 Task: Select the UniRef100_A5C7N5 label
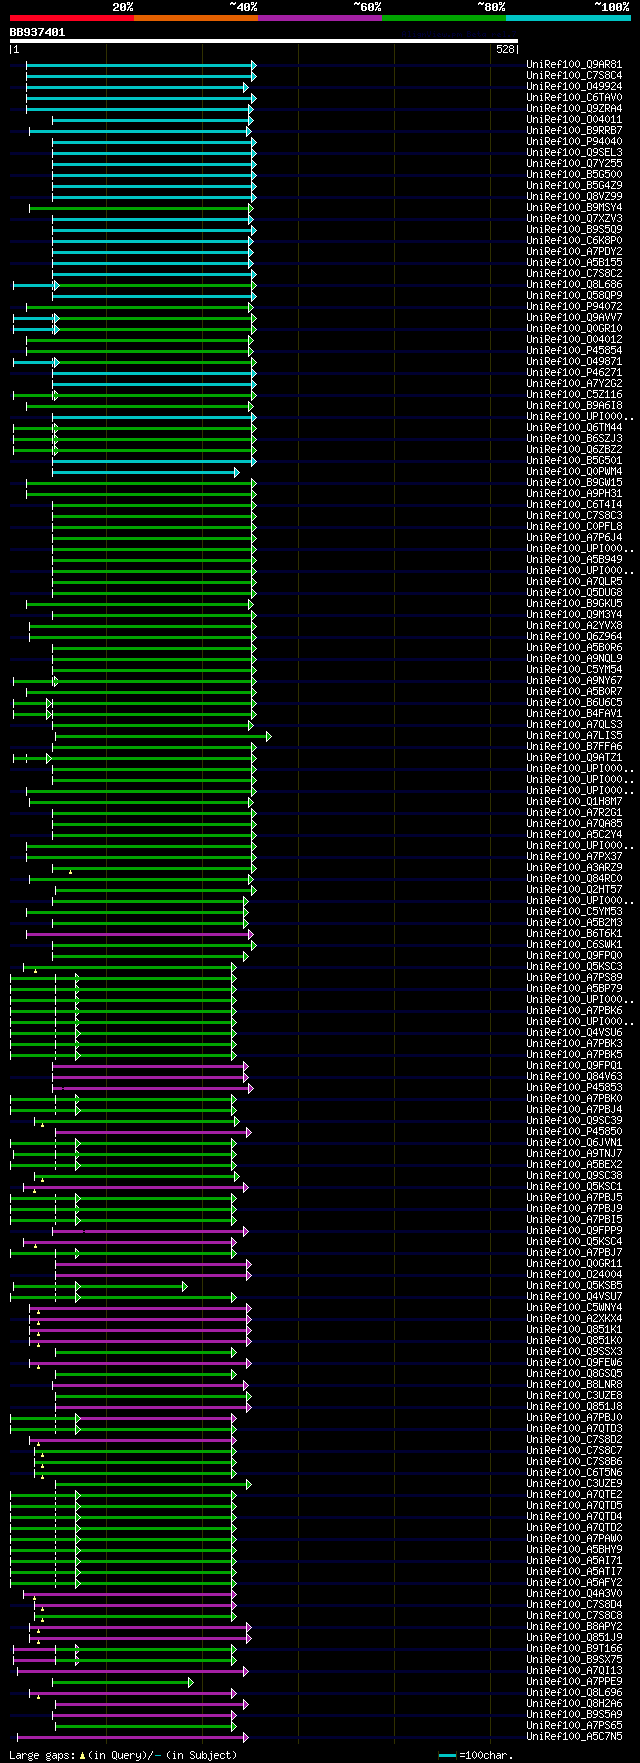coord(574,1736)
